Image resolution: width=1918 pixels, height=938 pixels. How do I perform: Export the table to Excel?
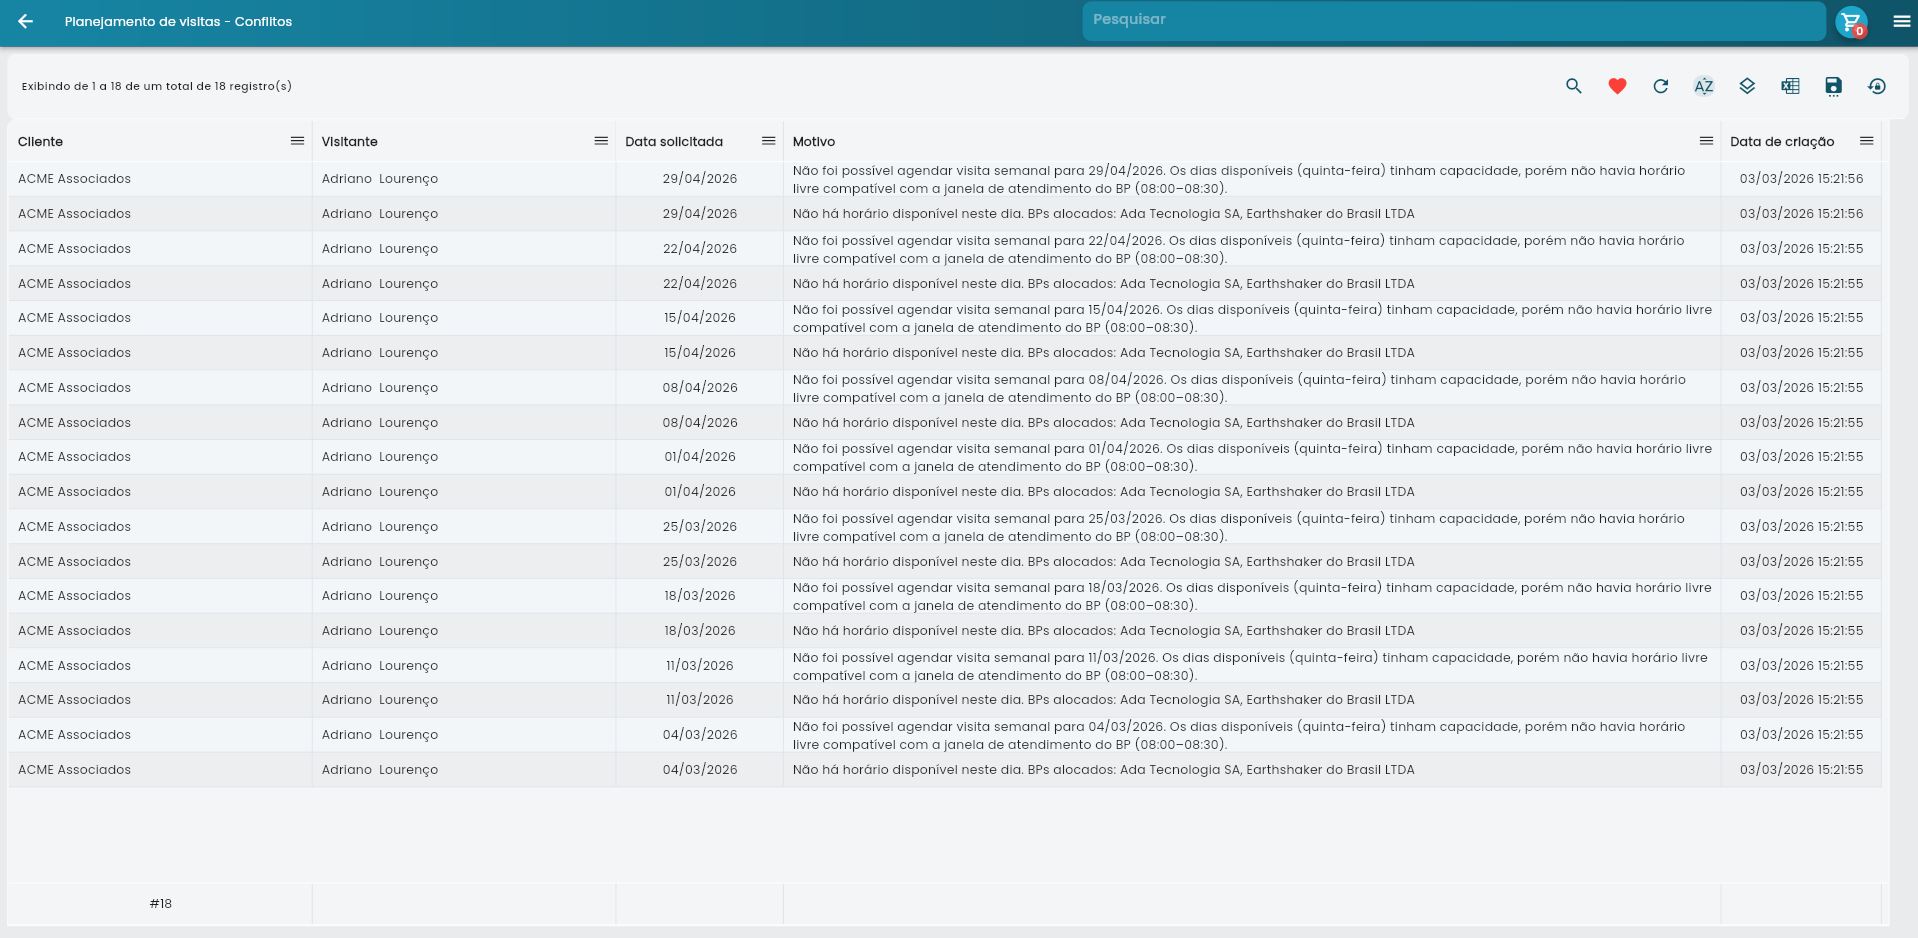(1790, 86)
